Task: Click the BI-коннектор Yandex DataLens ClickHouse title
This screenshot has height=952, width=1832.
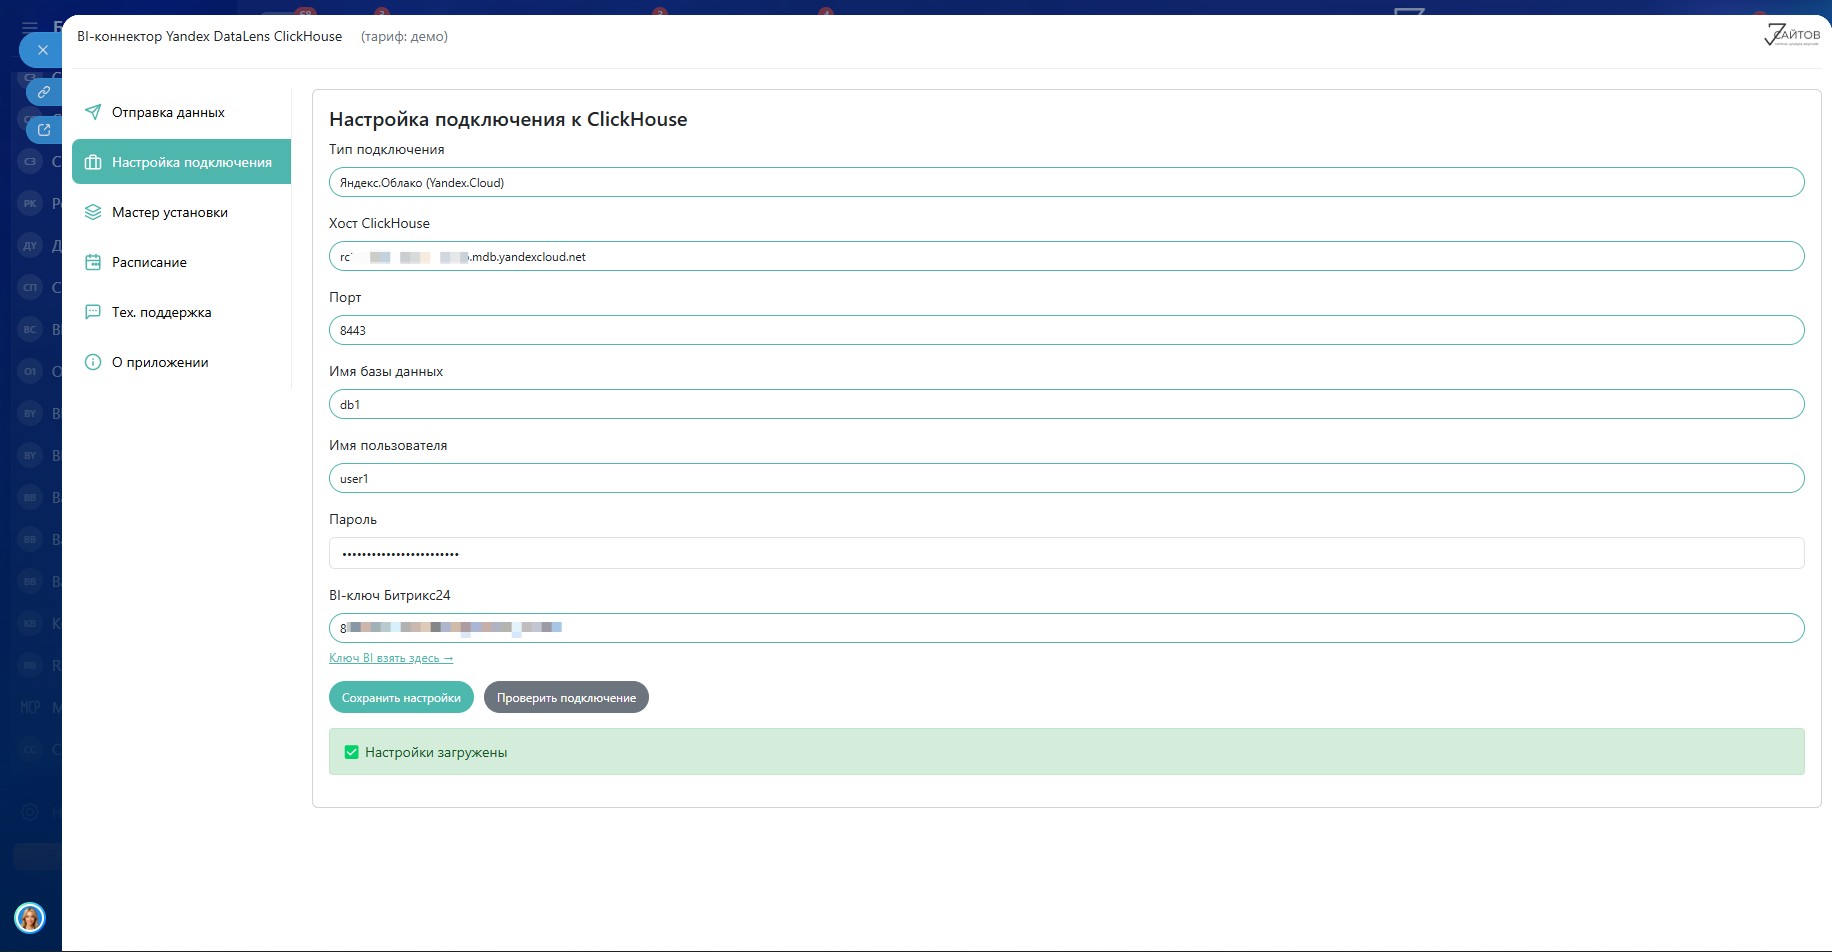Action: [x=209, y=36]
